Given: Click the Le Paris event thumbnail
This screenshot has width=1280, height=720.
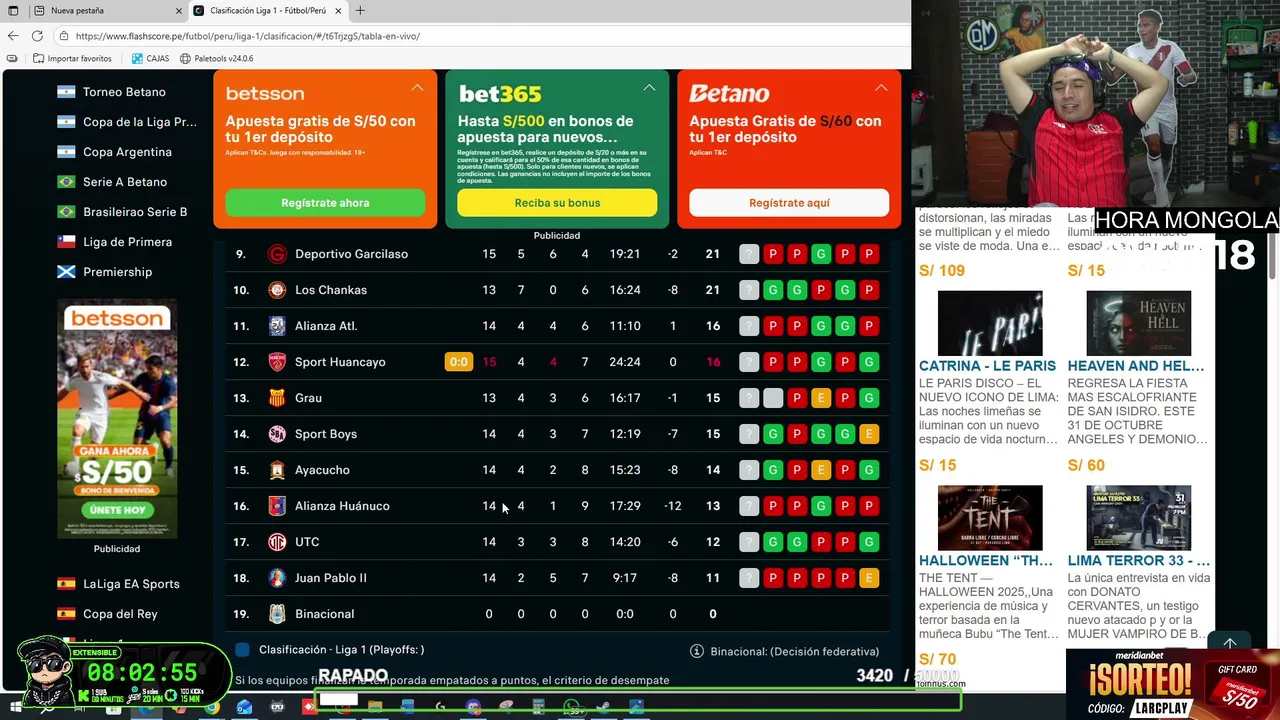Looking at the screenshot, I should [990, 323].
